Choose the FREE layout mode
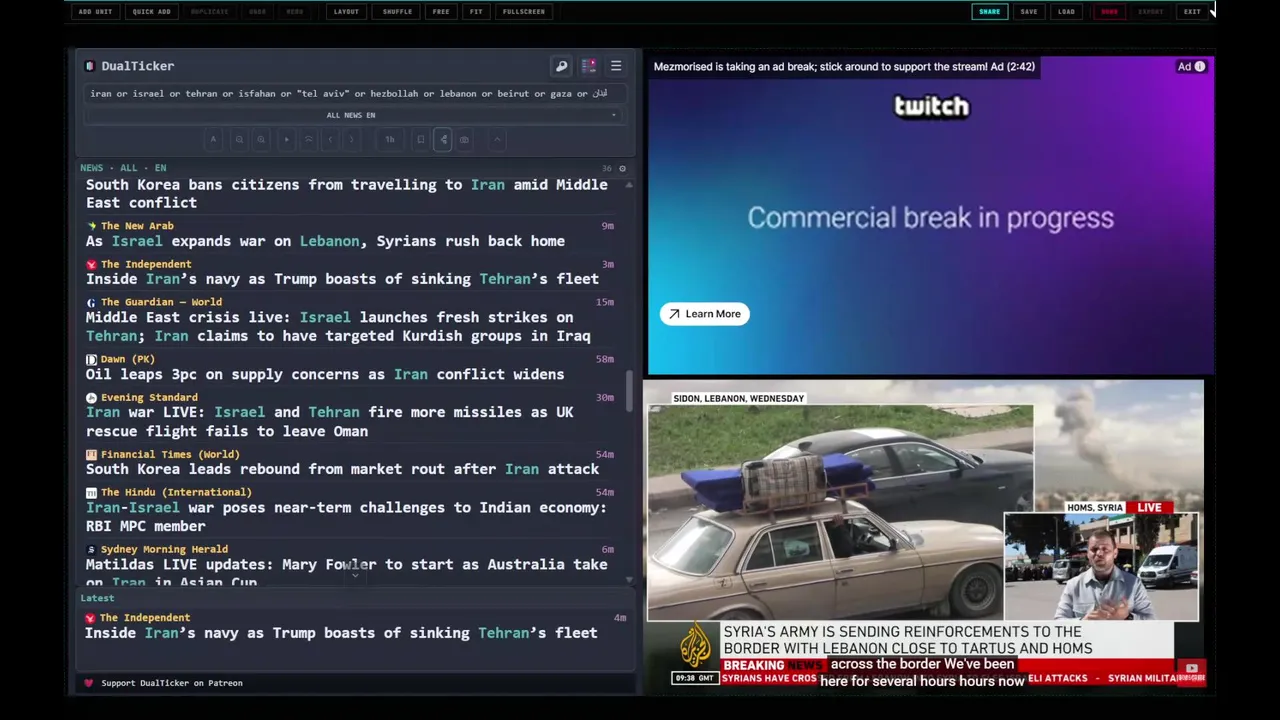The height and width of the screenshot is (720, 1280). tap(441, 12)
